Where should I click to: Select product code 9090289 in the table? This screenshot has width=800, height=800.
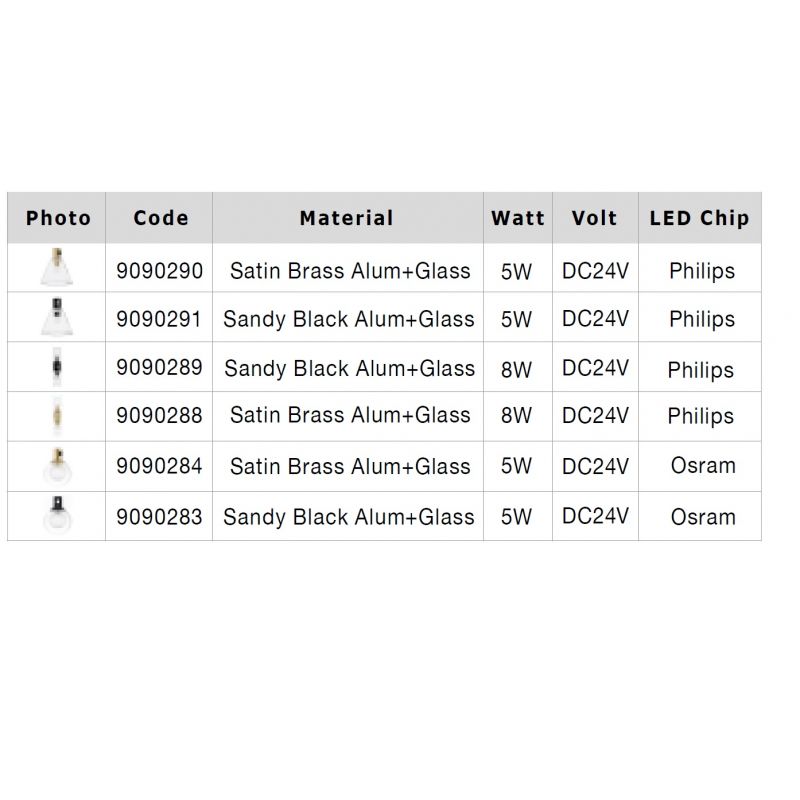pyautogui.click(x=159, y=367)
